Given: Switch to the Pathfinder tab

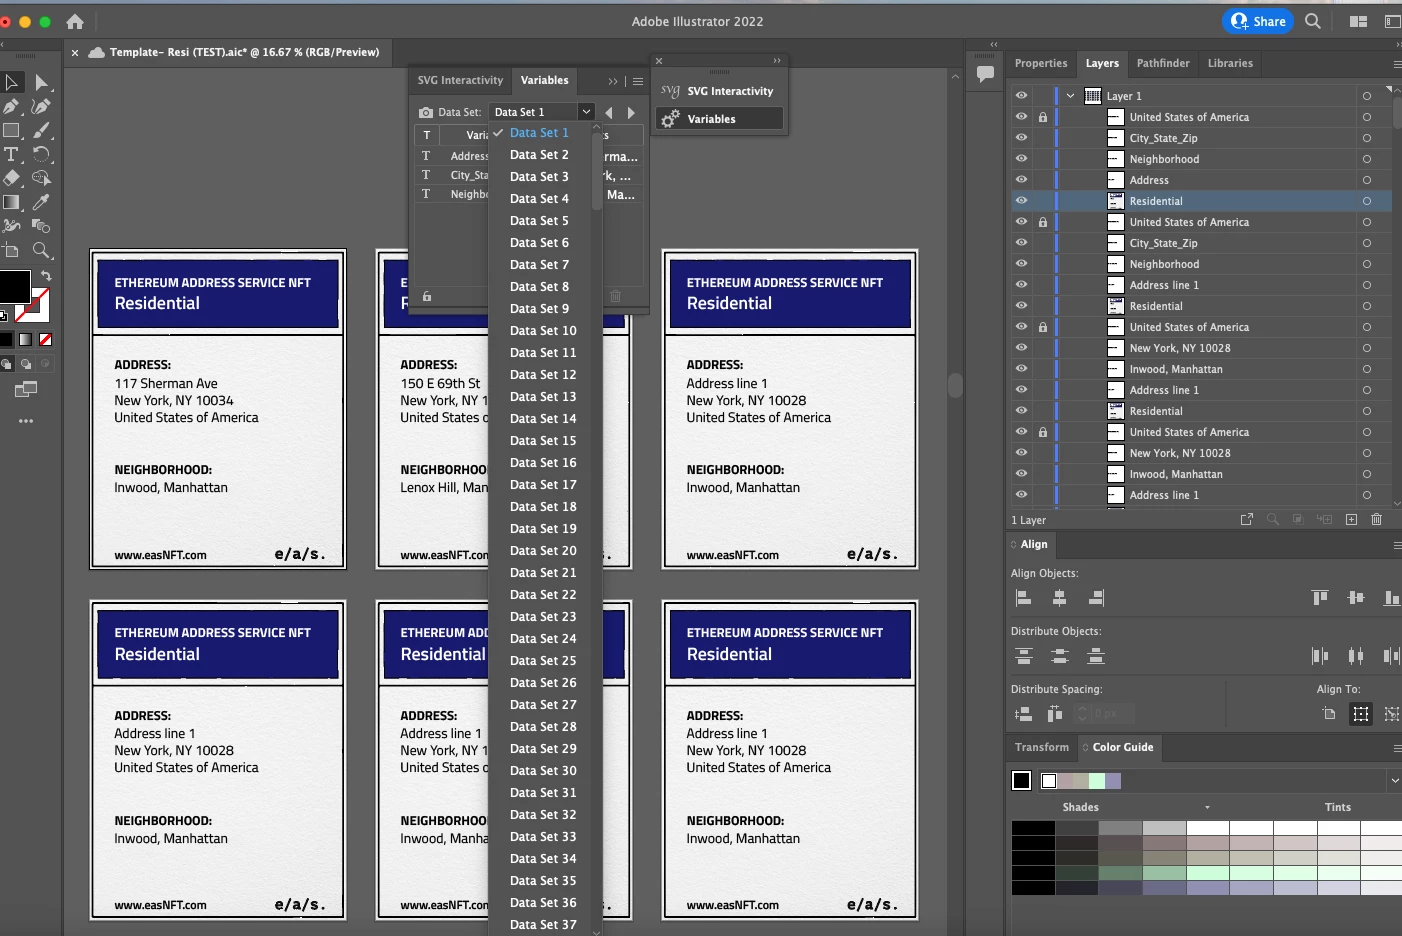Looking at the screenshot, I should 1163,63.
